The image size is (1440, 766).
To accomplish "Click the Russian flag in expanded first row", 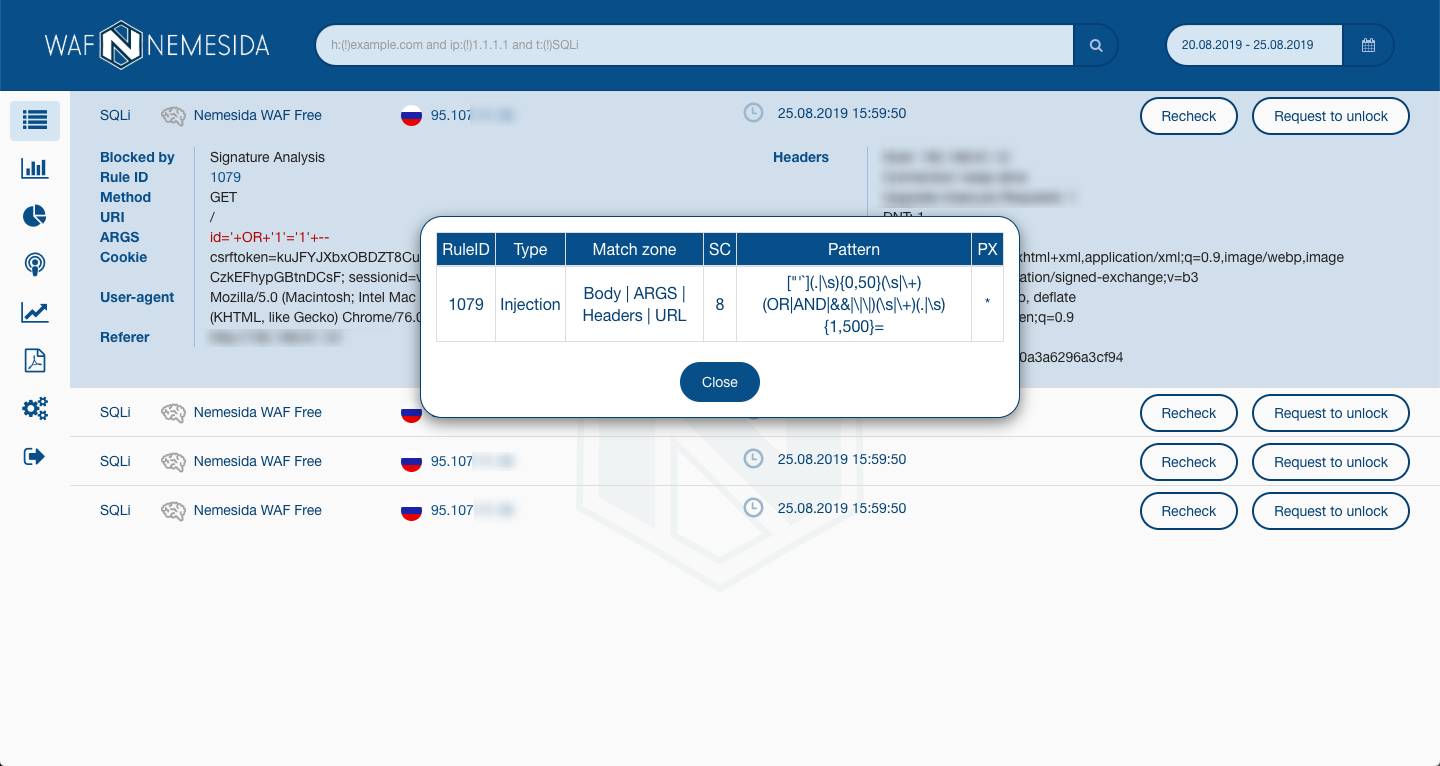I will [x=411, y=116].
